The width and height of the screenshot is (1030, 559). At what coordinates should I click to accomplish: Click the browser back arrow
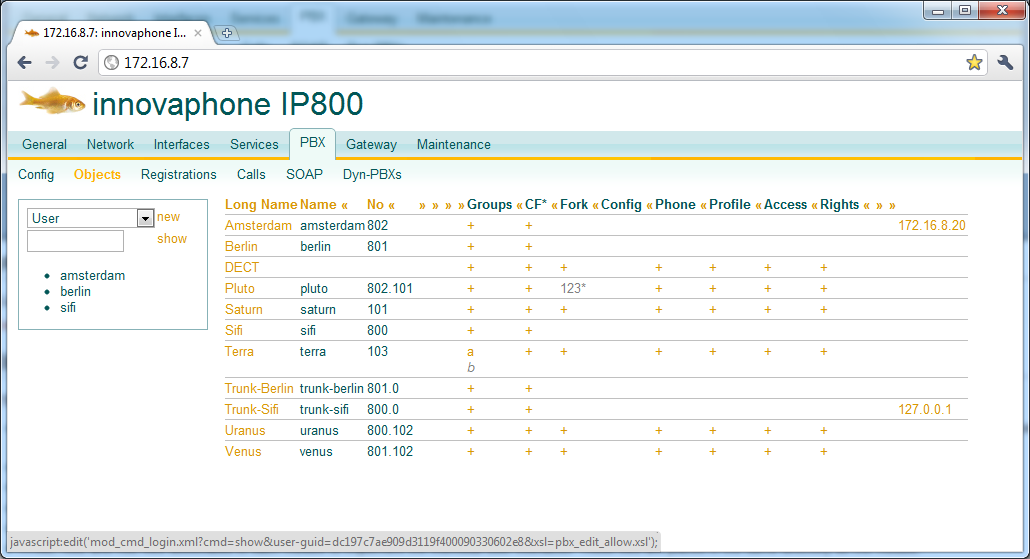25,63
